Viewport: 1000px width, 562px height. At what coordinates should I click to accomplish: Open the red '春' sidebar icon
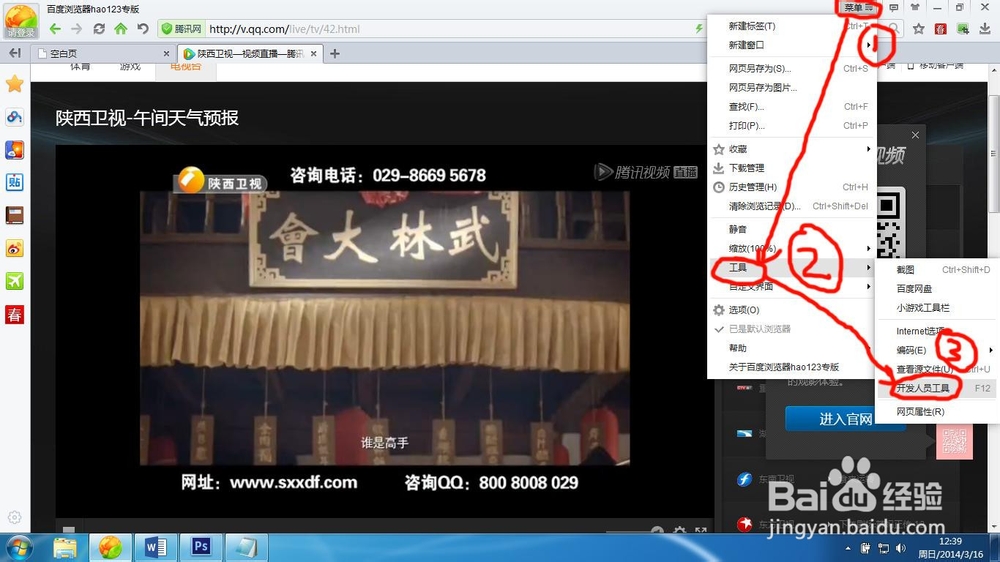14,314
